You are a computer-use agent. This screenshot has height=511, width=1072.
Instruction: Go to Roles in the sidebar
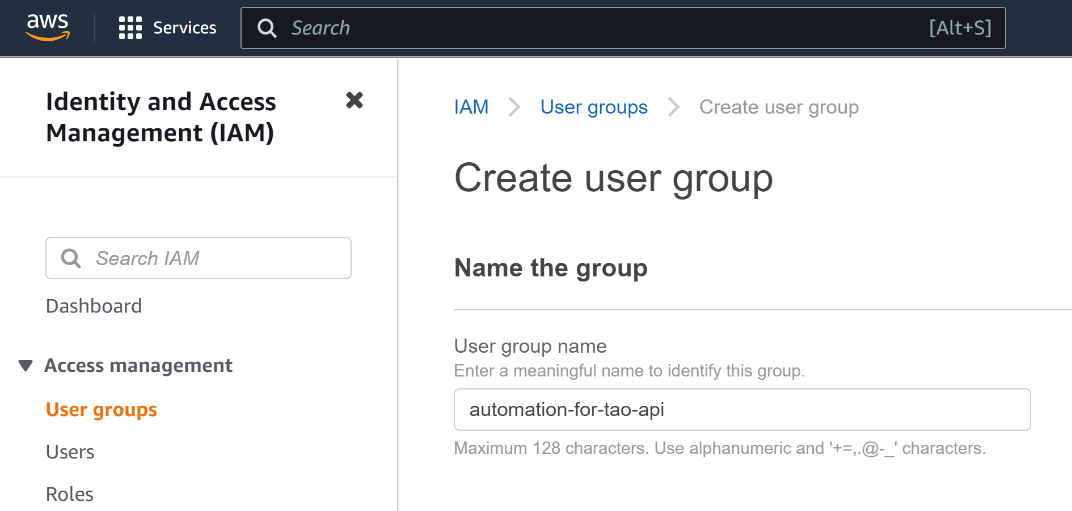(70, 494)
